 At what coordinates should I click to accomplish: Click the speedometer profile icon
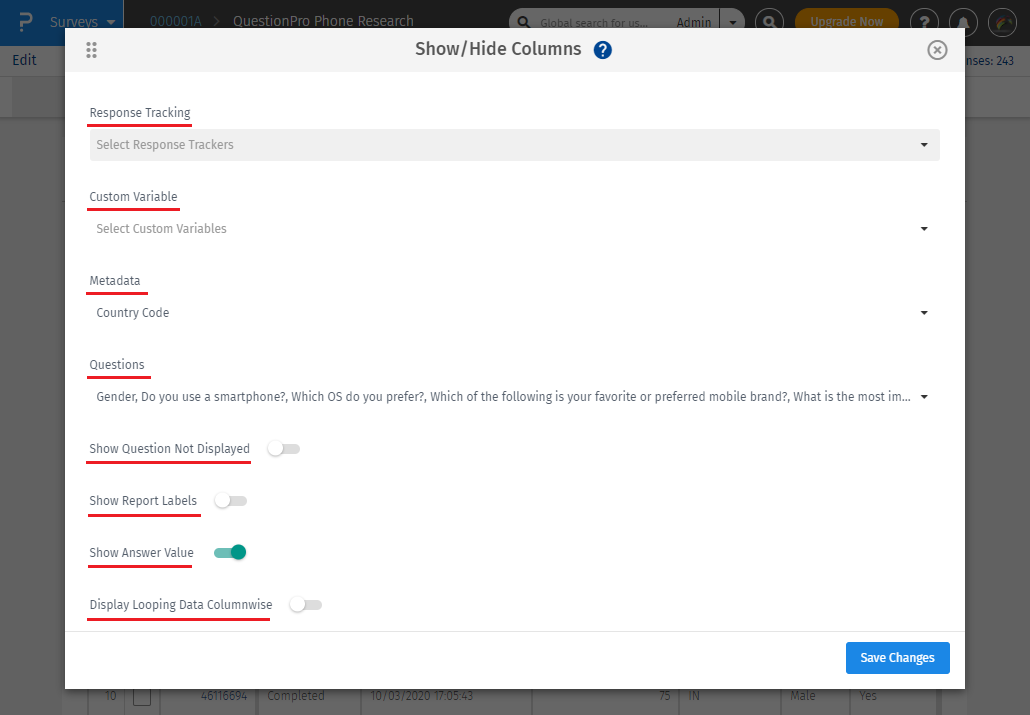point(1002,21)
